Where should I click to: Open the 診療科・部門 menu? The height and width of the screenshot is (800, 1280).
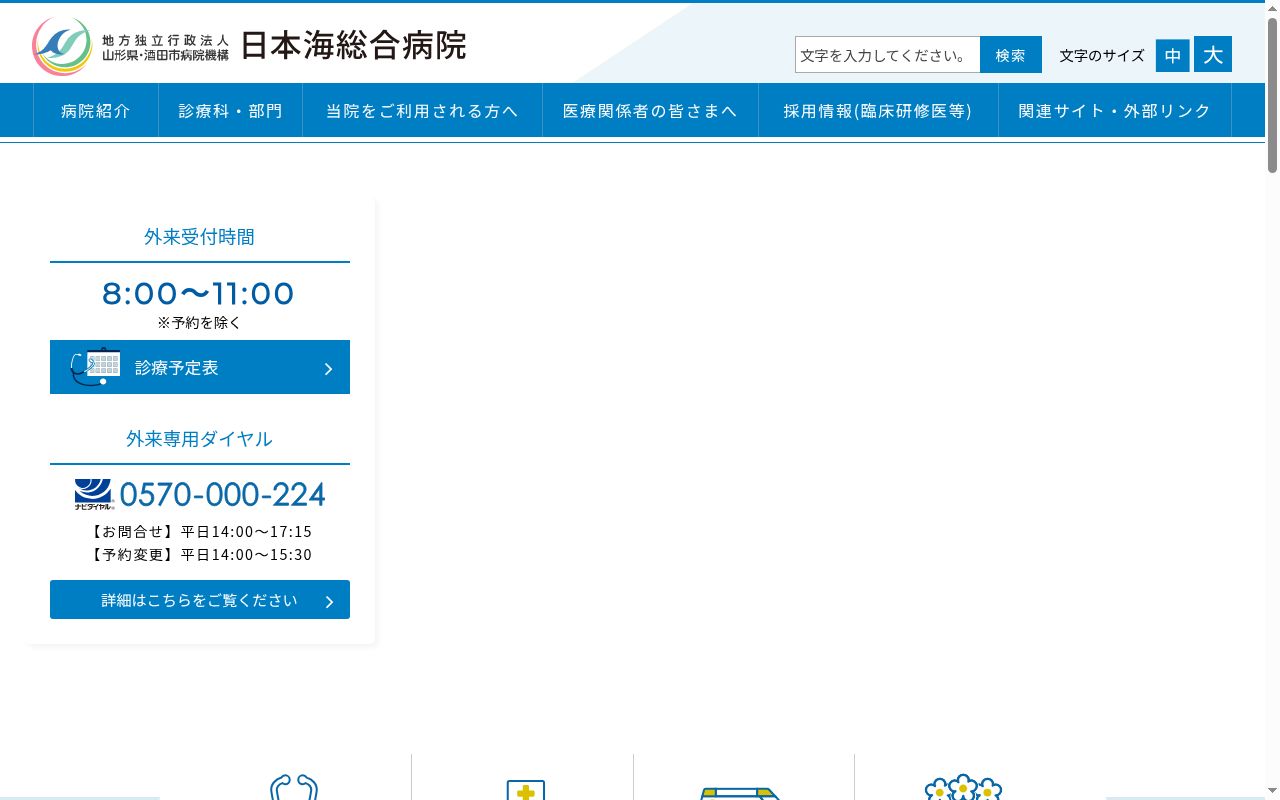coord(231,111)
